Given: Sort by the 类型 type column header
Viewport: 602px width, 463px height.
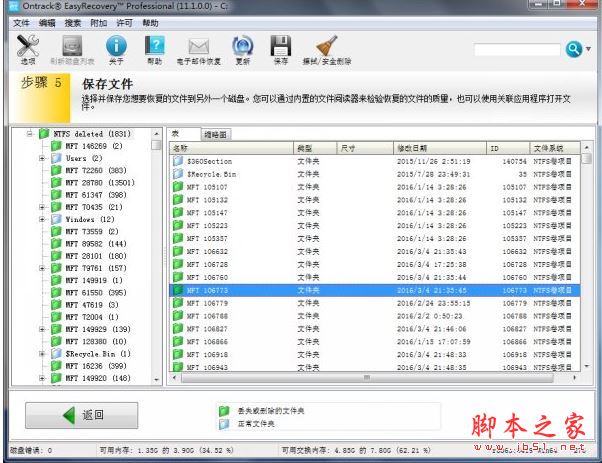Looking at the screenshot, I should [x=315, y=148].
